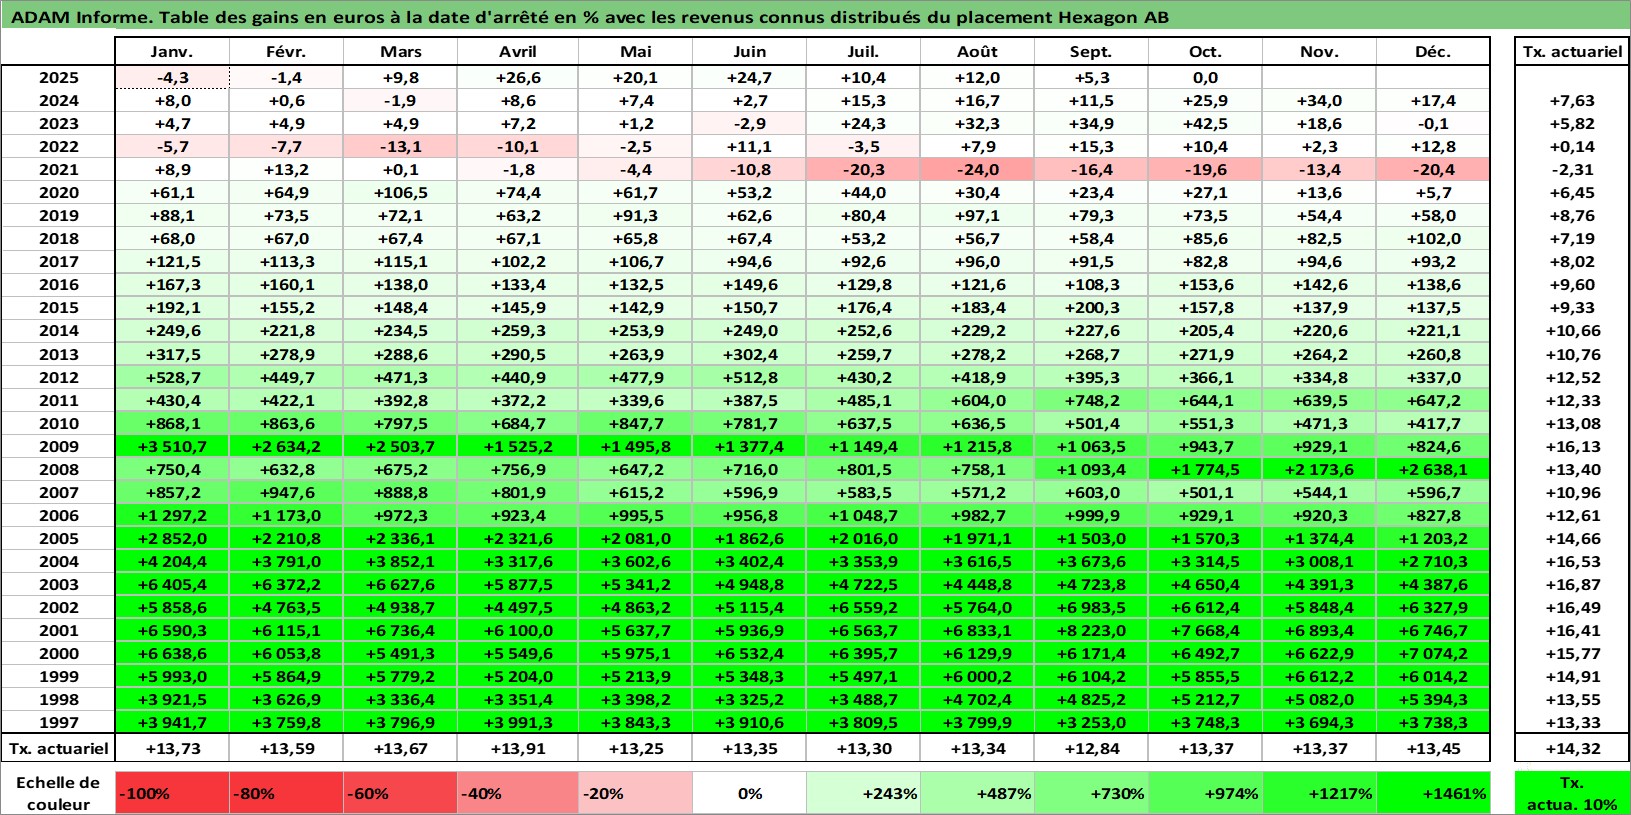Screen dimensions: 1631x815
Task: Click the +34,0 cell for November 2024
Action: (x=1319, y=101)
